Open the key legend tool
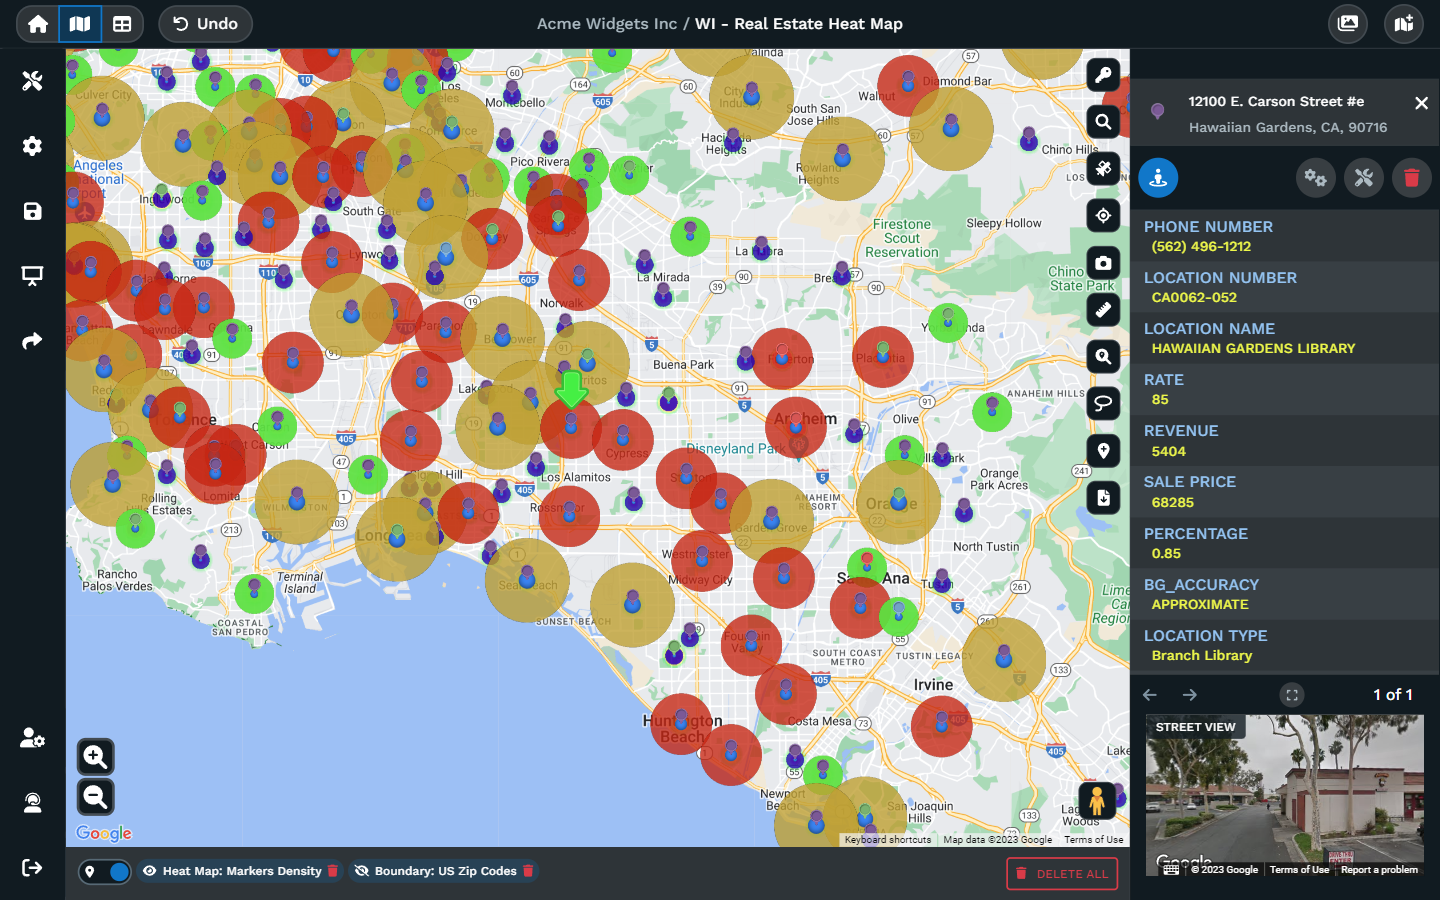The width and height of the screenshot is (1440, 900). point(1103,75)
